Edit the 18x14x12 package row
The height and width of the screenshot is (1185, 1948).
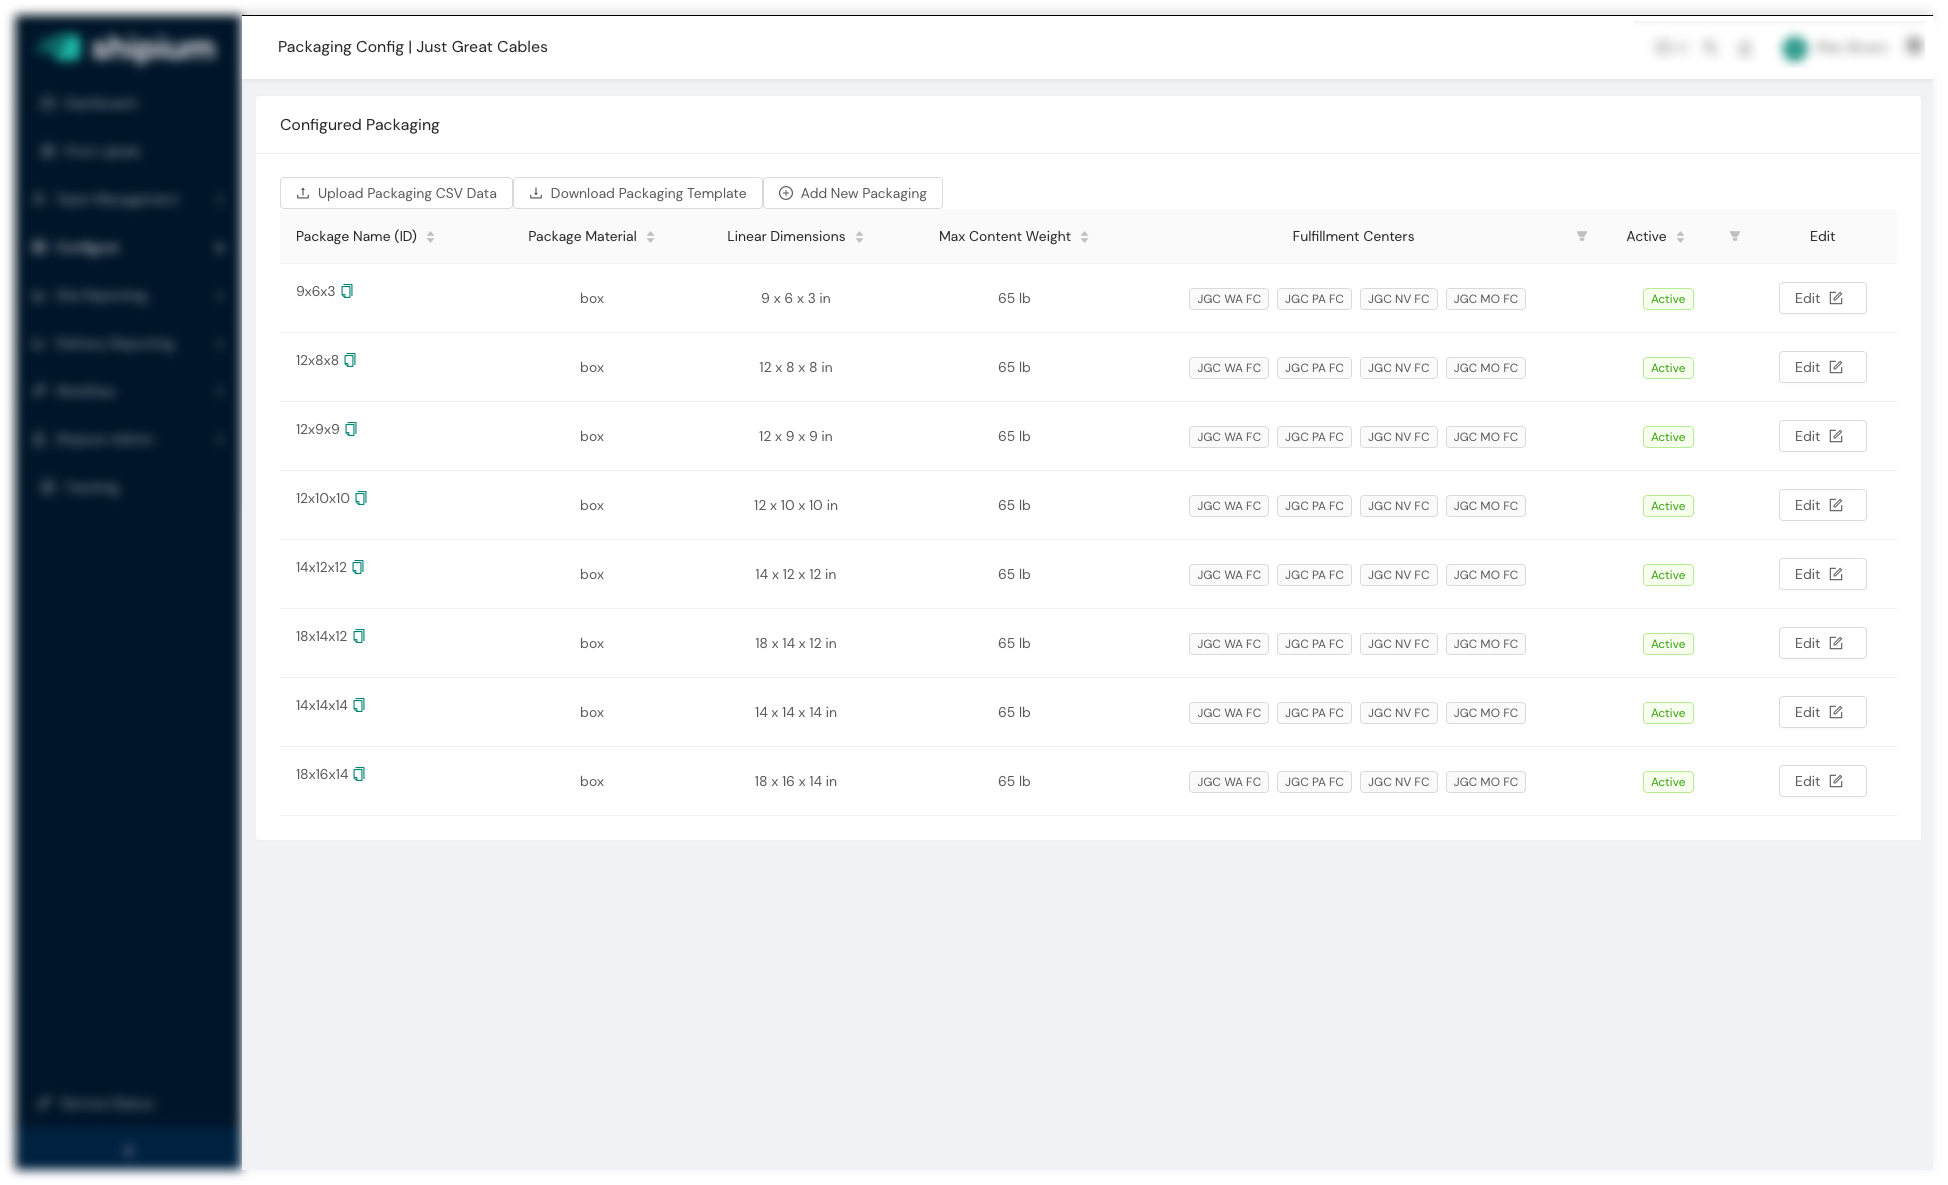pyautogui.click(x=1821, y=643)
